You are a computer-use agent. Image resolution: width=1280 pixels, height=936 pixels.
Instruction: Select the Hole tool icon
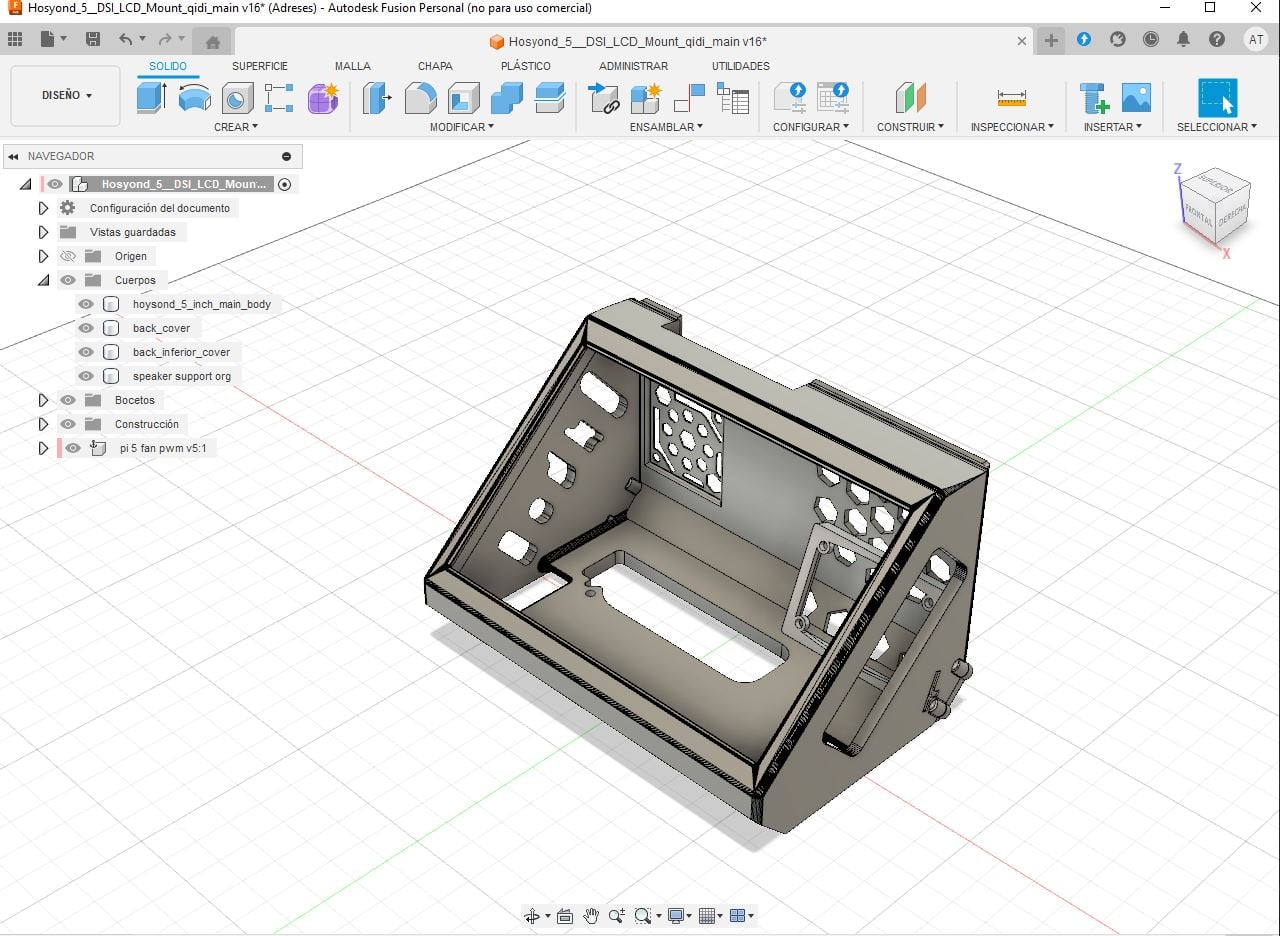click(237, 98)
